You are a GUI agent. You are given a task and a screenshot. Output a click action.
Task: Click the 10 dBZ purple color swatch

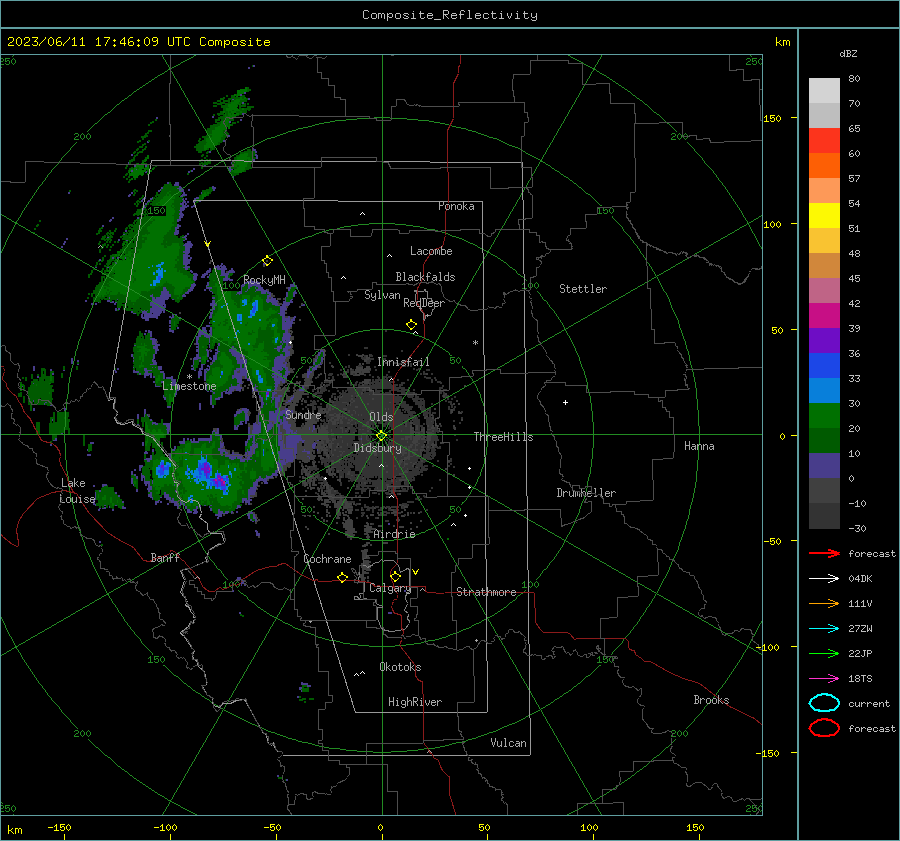[x=824, y=466]
